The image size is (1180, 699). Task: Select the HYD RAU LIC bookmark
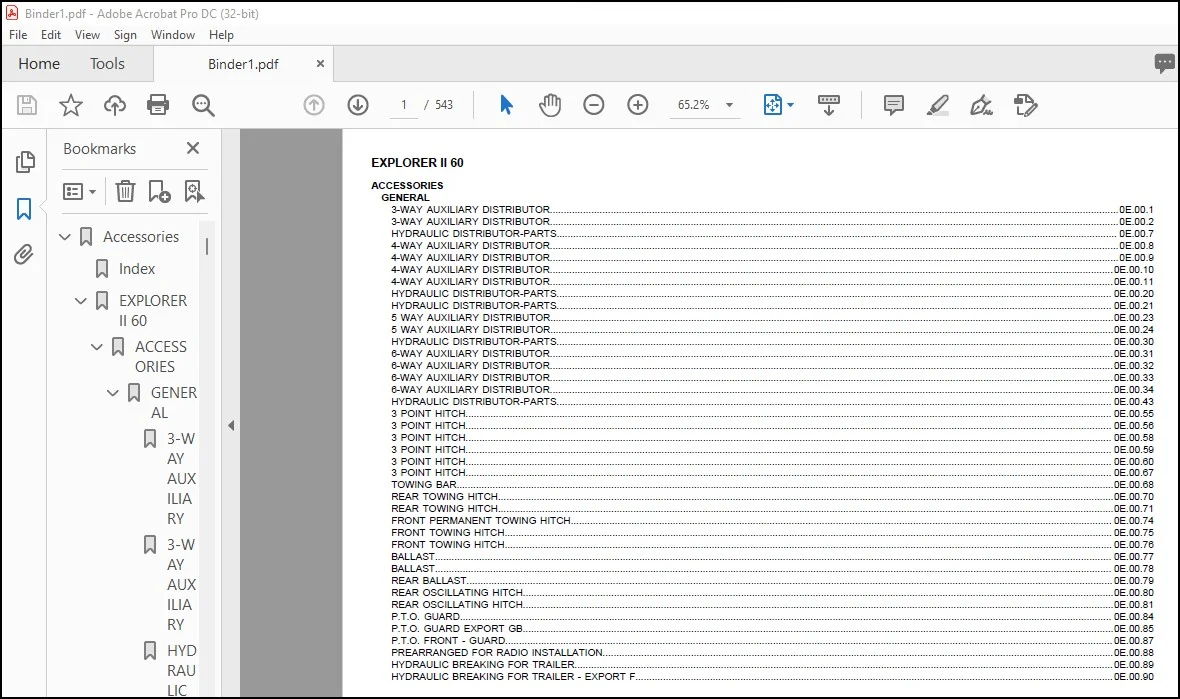pos(181,670)
